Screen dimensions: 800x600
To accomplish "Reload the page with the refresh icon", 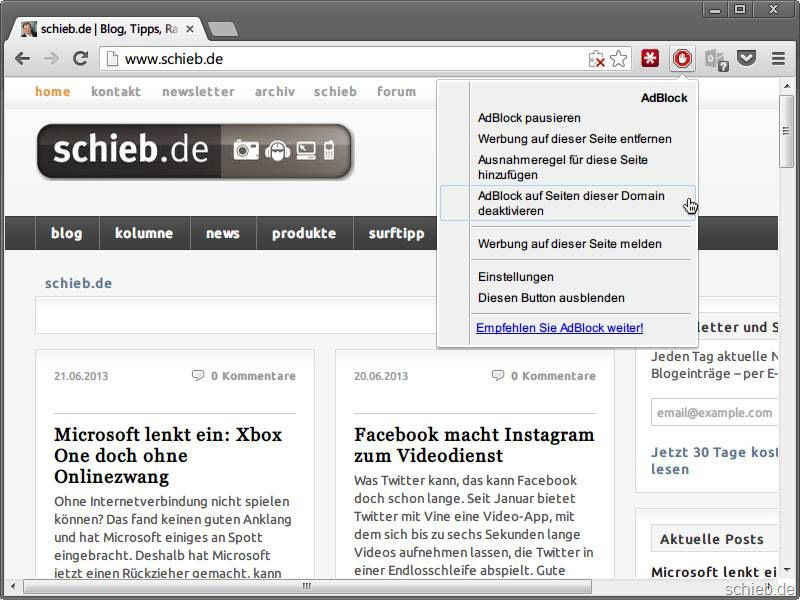I will 81,59.
